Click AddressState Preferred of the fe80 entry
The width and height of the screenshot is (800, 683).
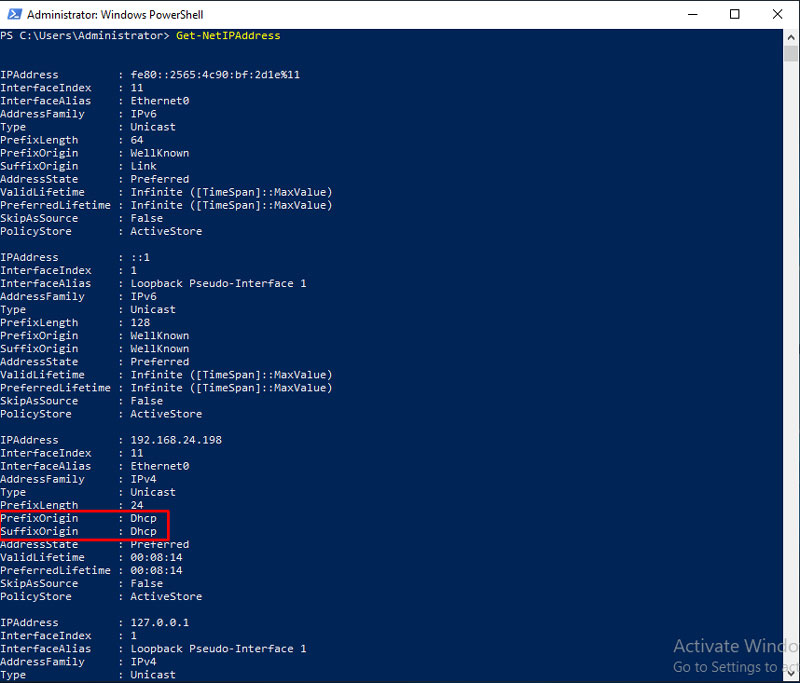[160, 180]
